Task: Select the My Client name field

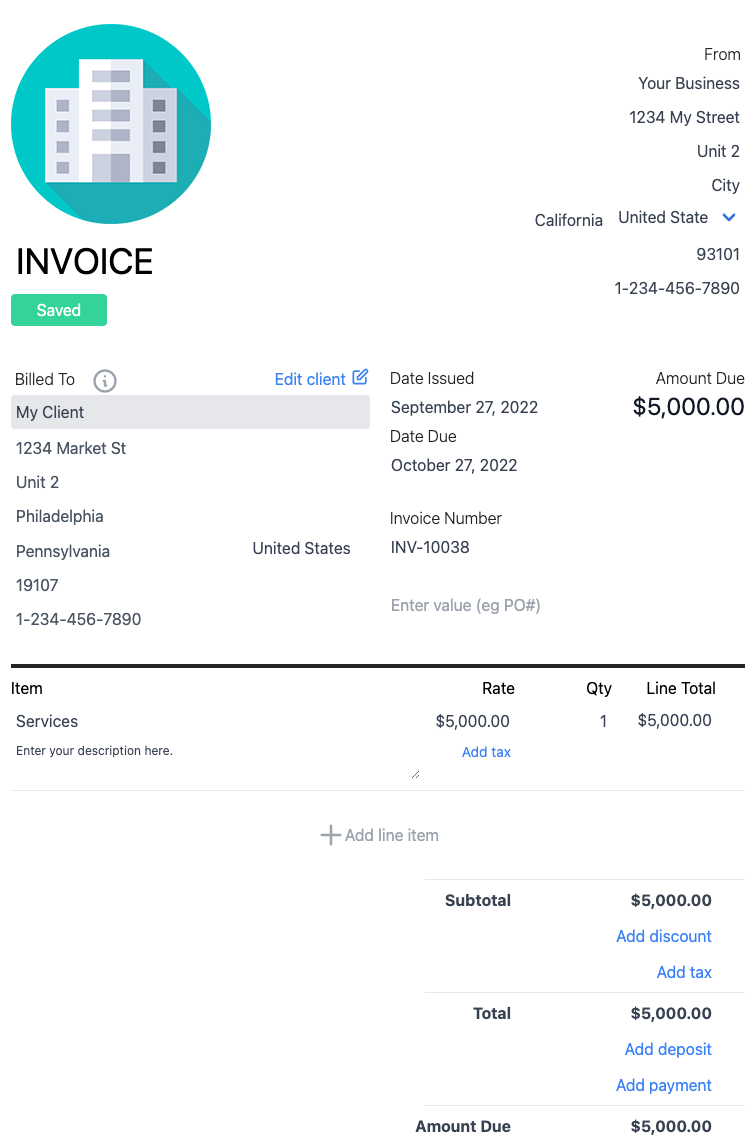Action: tap(190, 412)
